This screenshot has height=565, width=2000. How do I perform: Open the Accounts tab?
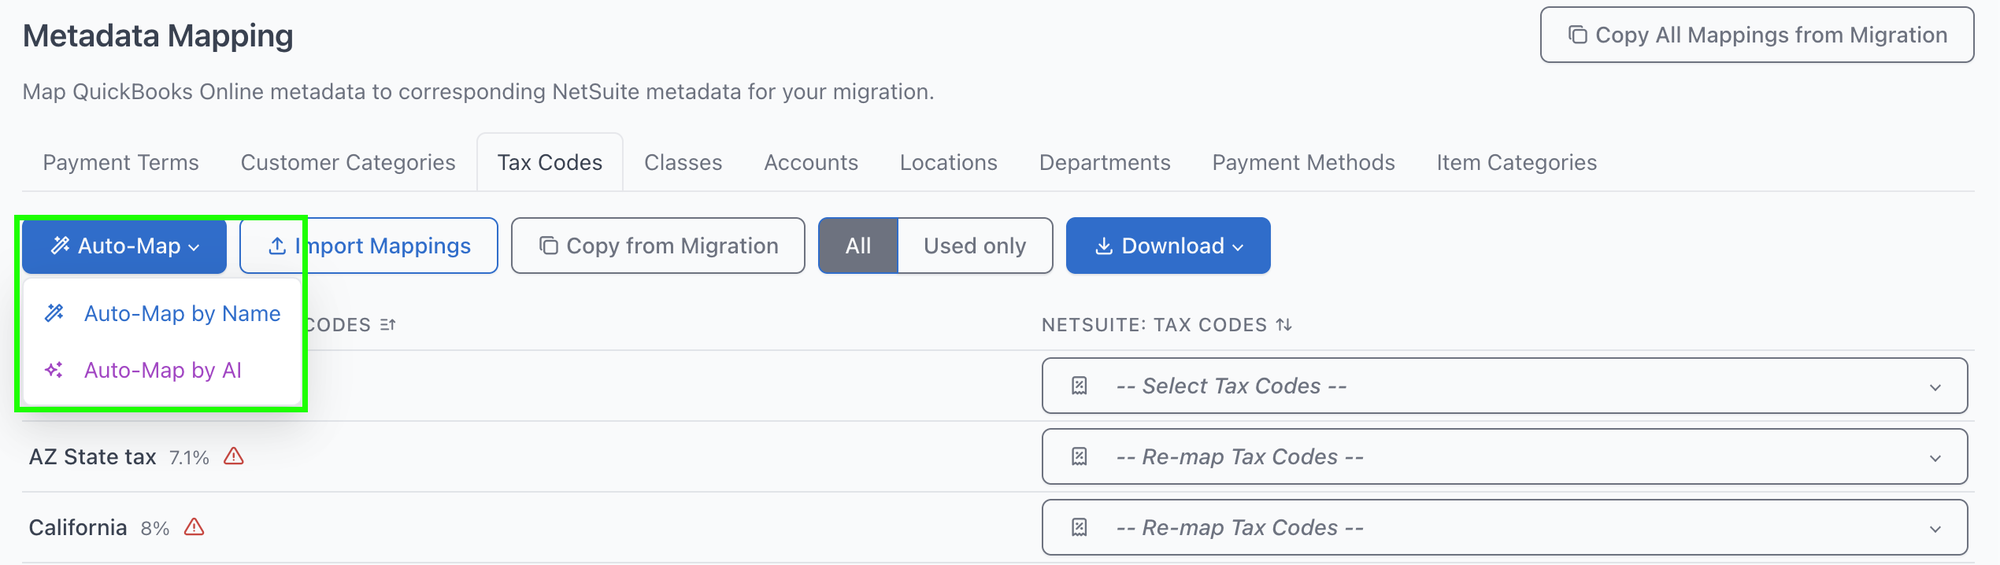tap(811, 163)
